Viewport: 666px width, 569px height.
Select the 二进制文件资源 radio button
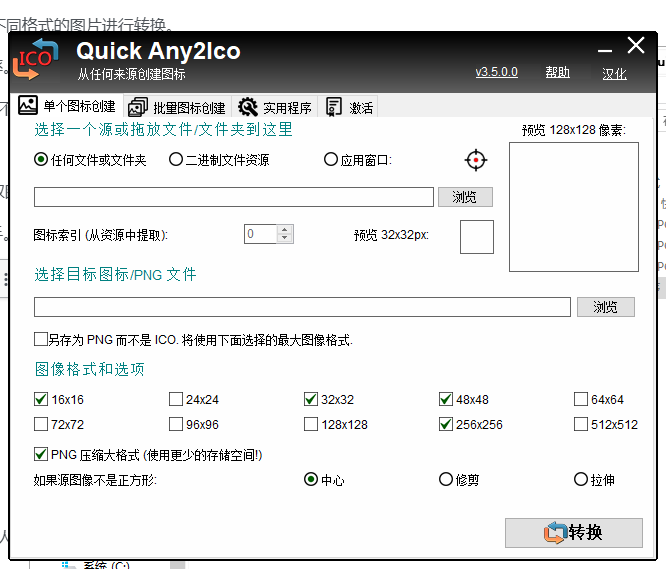tap(175, 160)
